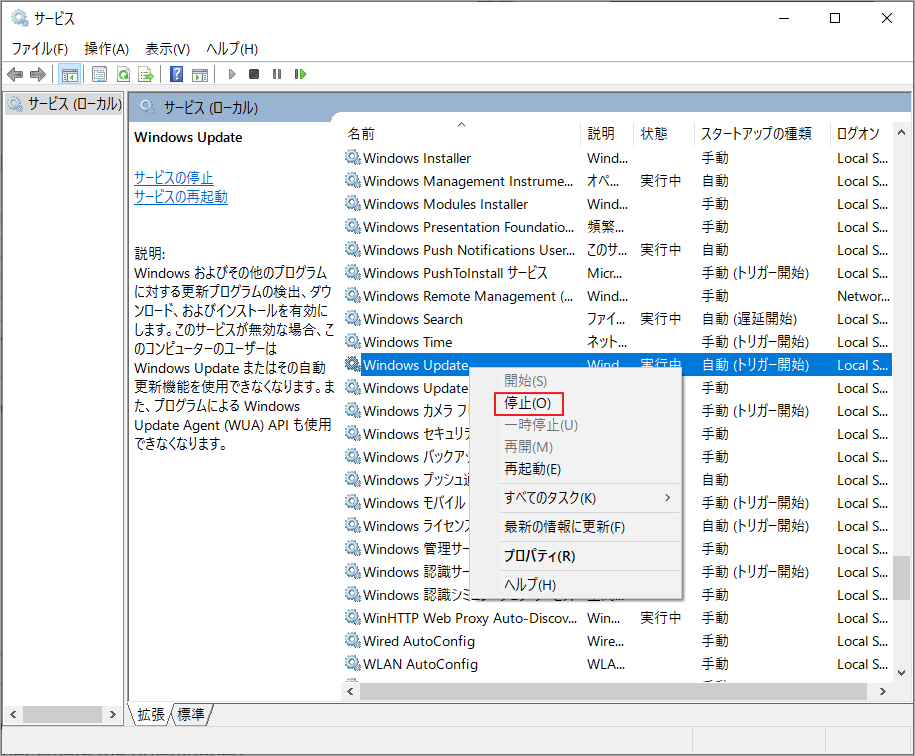Switch to the 拡張 tab

click(151, 714)
